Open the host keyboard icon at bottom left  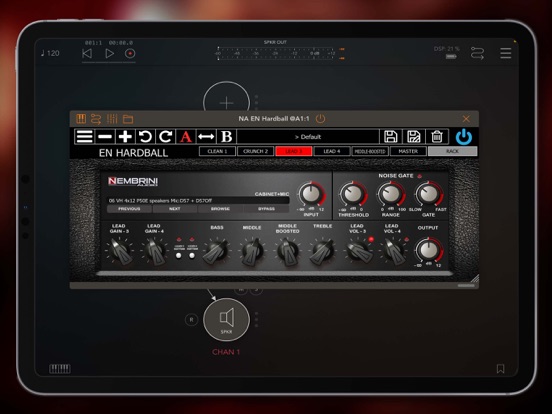[59, 369]
